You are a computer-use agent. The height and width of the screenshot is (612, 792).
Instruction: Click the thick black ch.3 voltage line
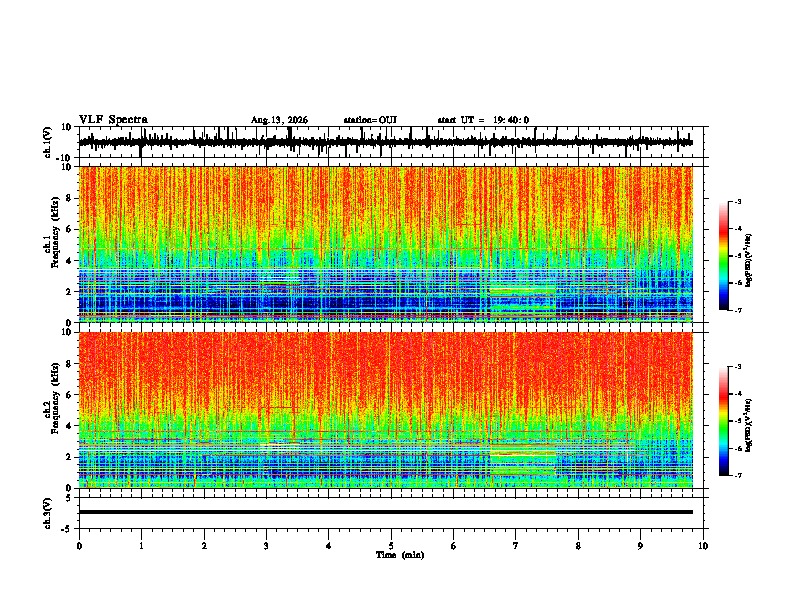point(386,512)
